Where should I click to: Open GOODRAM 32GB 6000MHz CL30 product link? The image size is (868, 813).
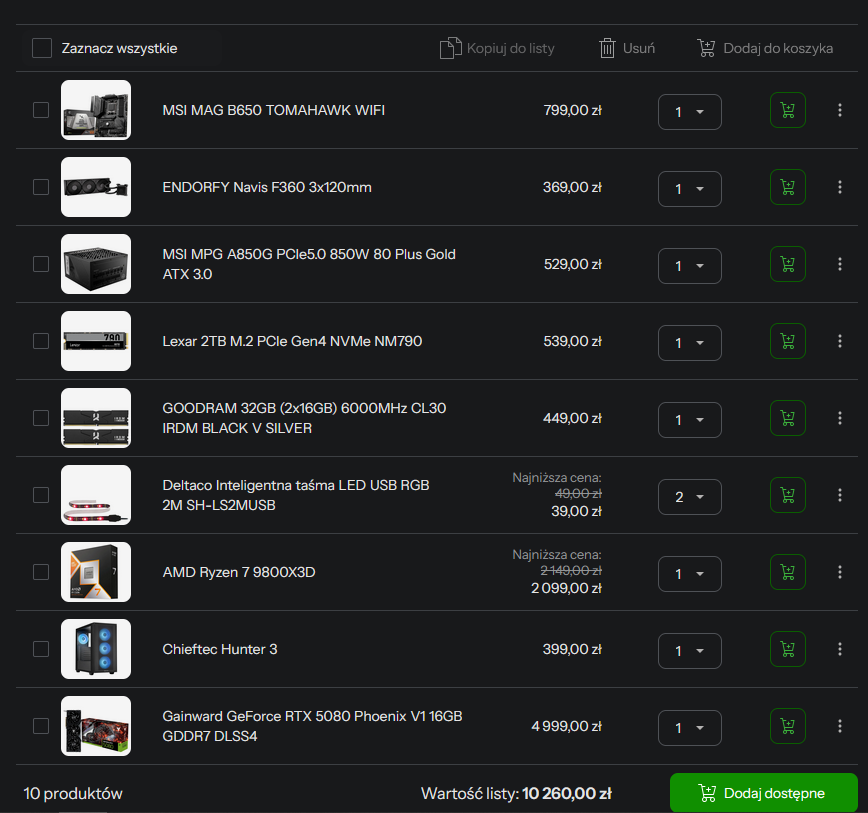[x=304, y=418]
